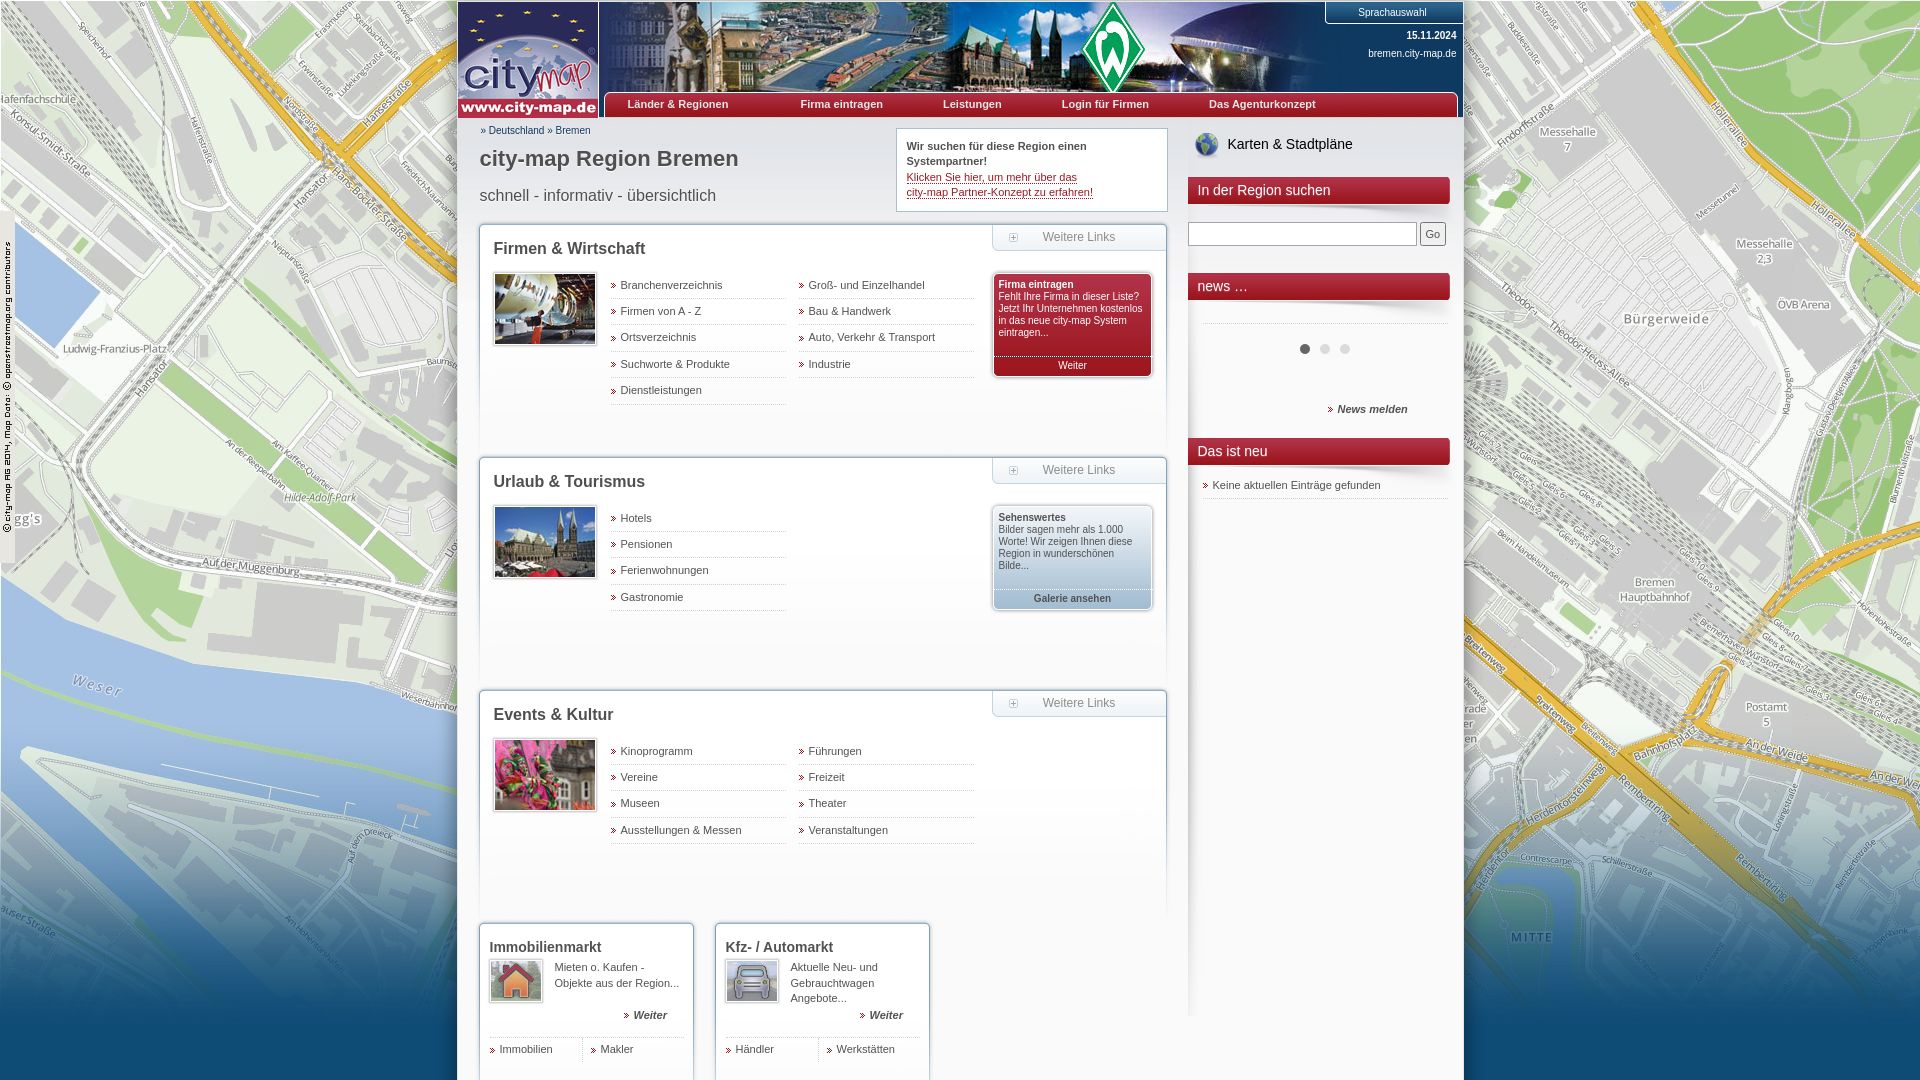Click the region search input field

(x=1302, y=234)
